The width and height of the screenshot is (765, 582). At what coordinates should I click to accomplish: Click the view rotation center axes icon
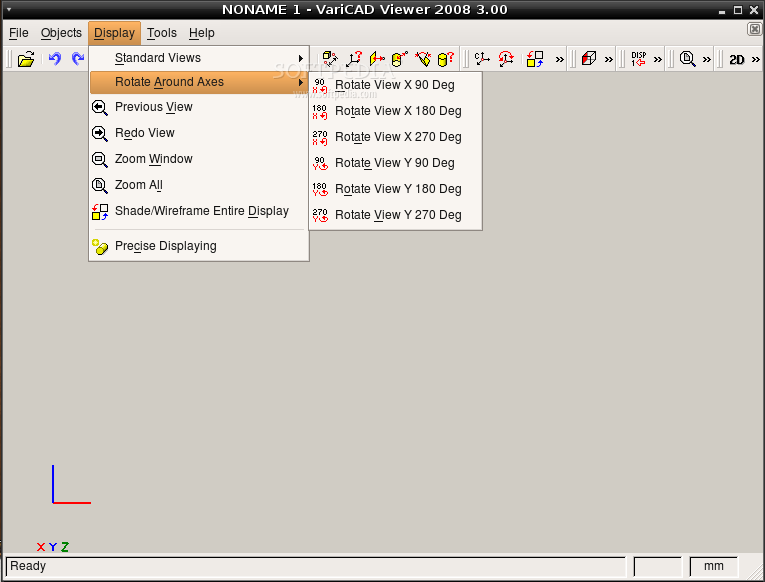pyautogui.click(x=482, y=59)
